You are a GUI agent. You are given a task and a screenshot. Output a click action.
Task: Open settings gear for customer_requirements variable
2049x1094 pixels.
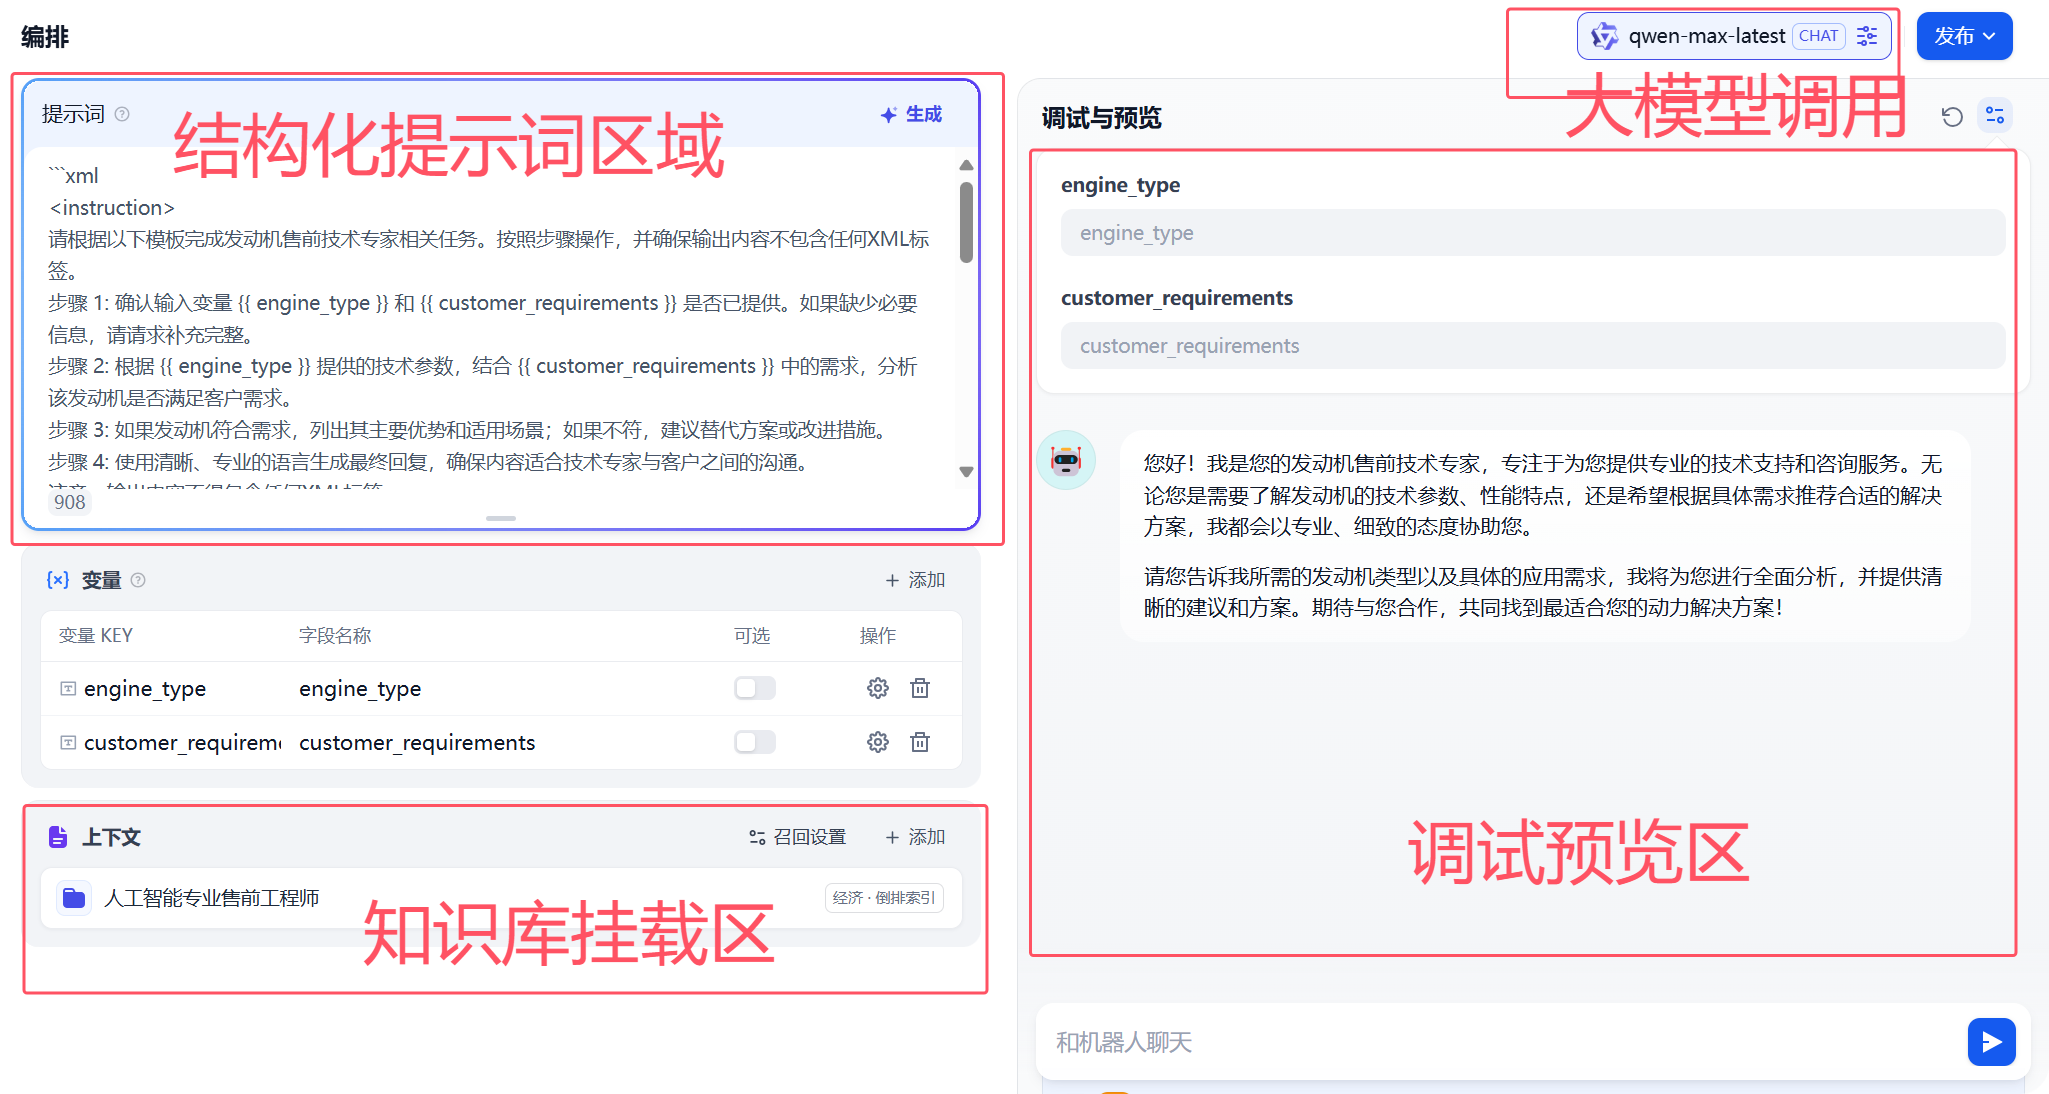click(878, 742)
